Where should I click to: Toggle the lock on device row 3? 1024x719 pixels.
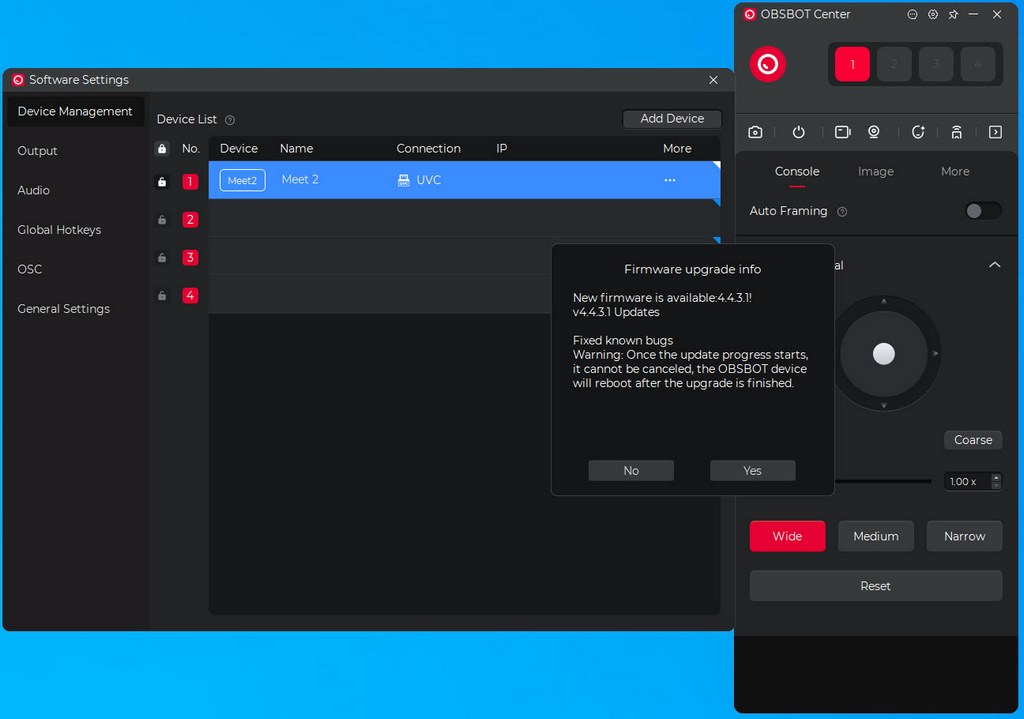click(162, 258)
